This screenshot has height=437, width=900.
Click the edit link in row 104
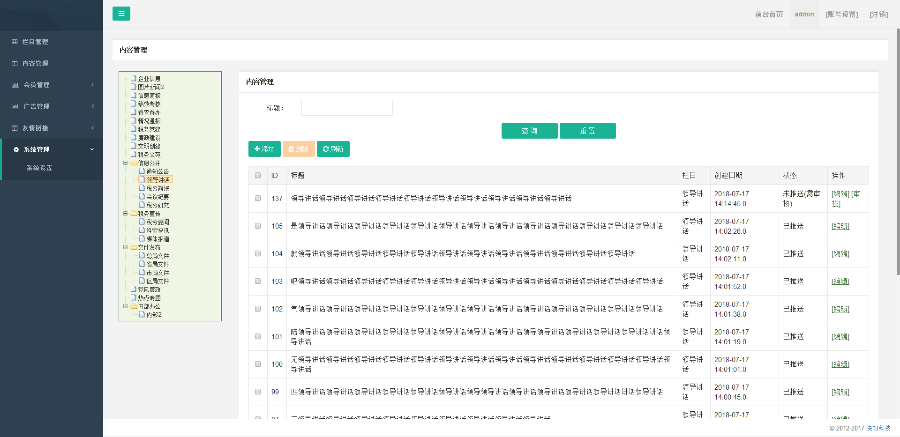click(840, 254)
